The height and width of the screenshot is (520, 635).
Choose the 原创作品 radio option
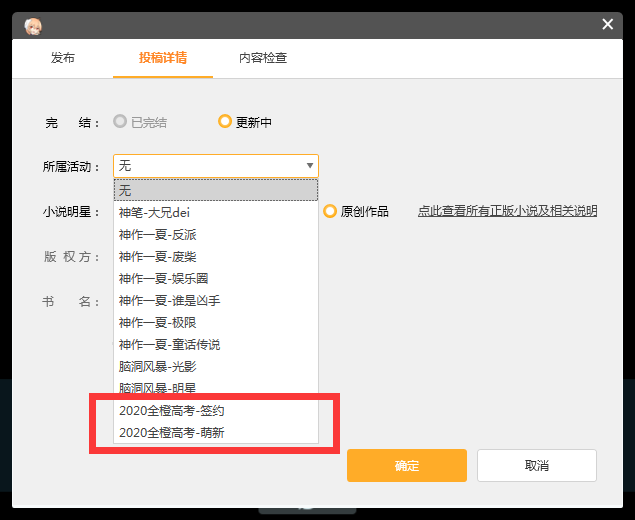(331, 211)
